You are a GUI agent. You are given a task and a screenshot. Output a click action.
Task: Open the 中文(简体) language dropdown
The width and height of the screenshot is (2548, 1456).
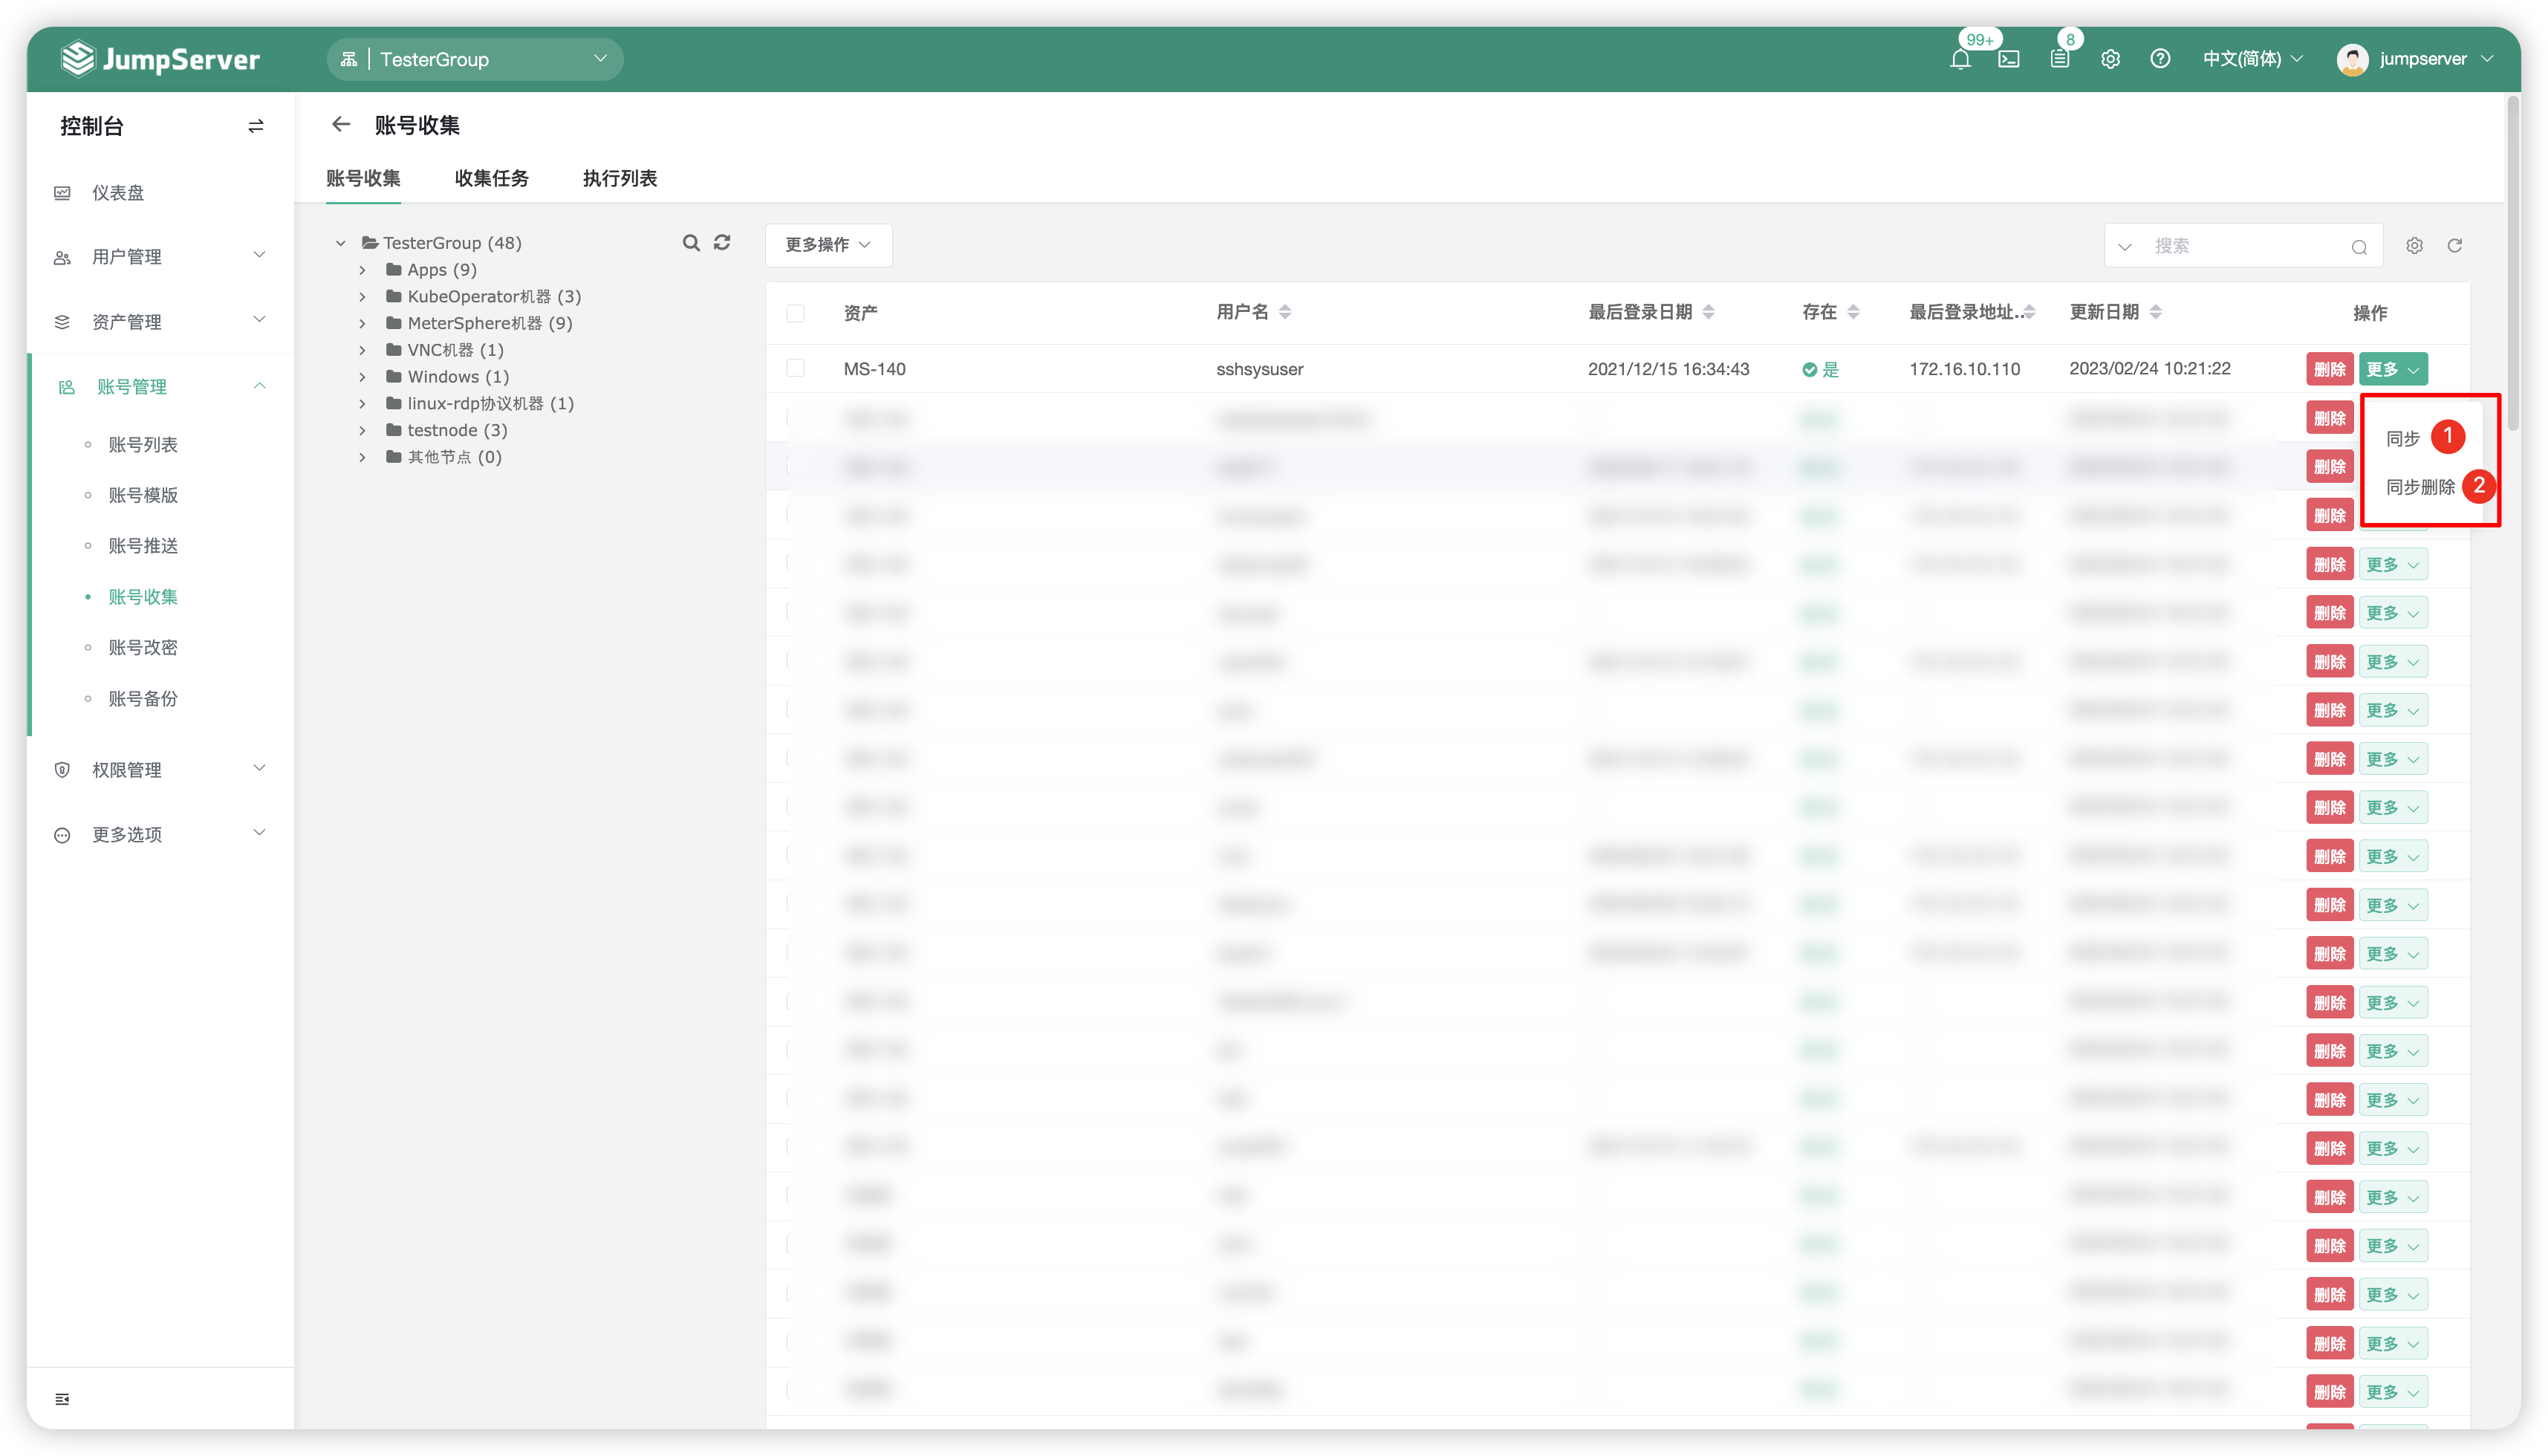(2252, 59)
